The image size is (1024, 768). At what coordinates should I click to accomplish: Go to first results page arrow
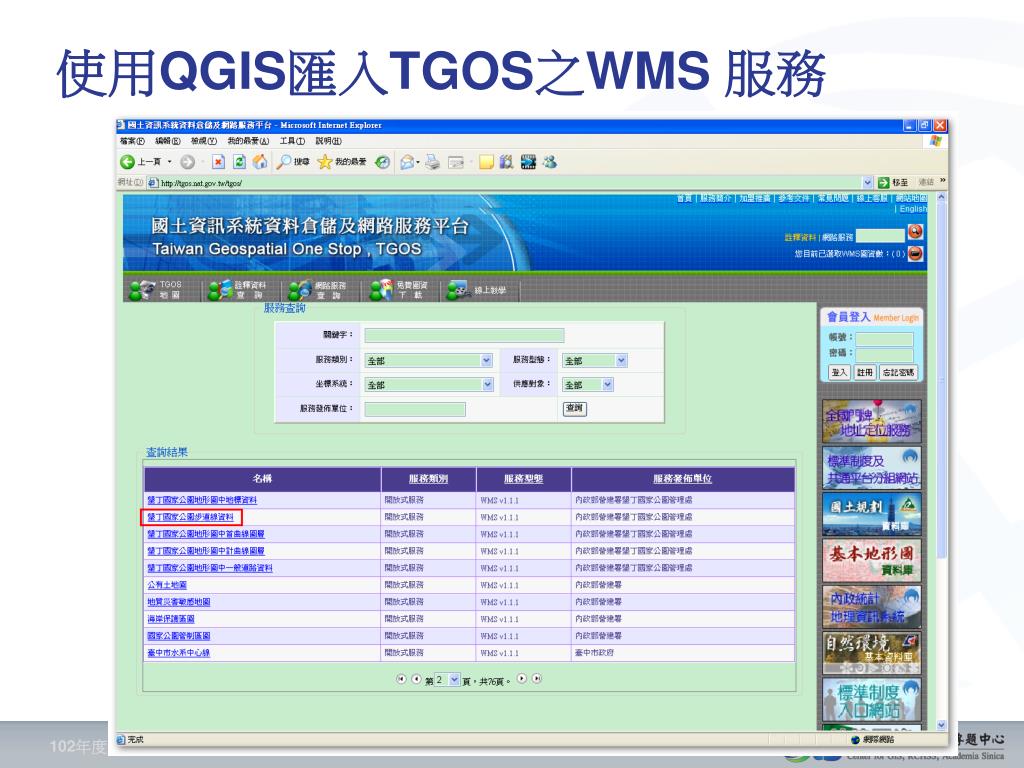(x=401, y=679)
